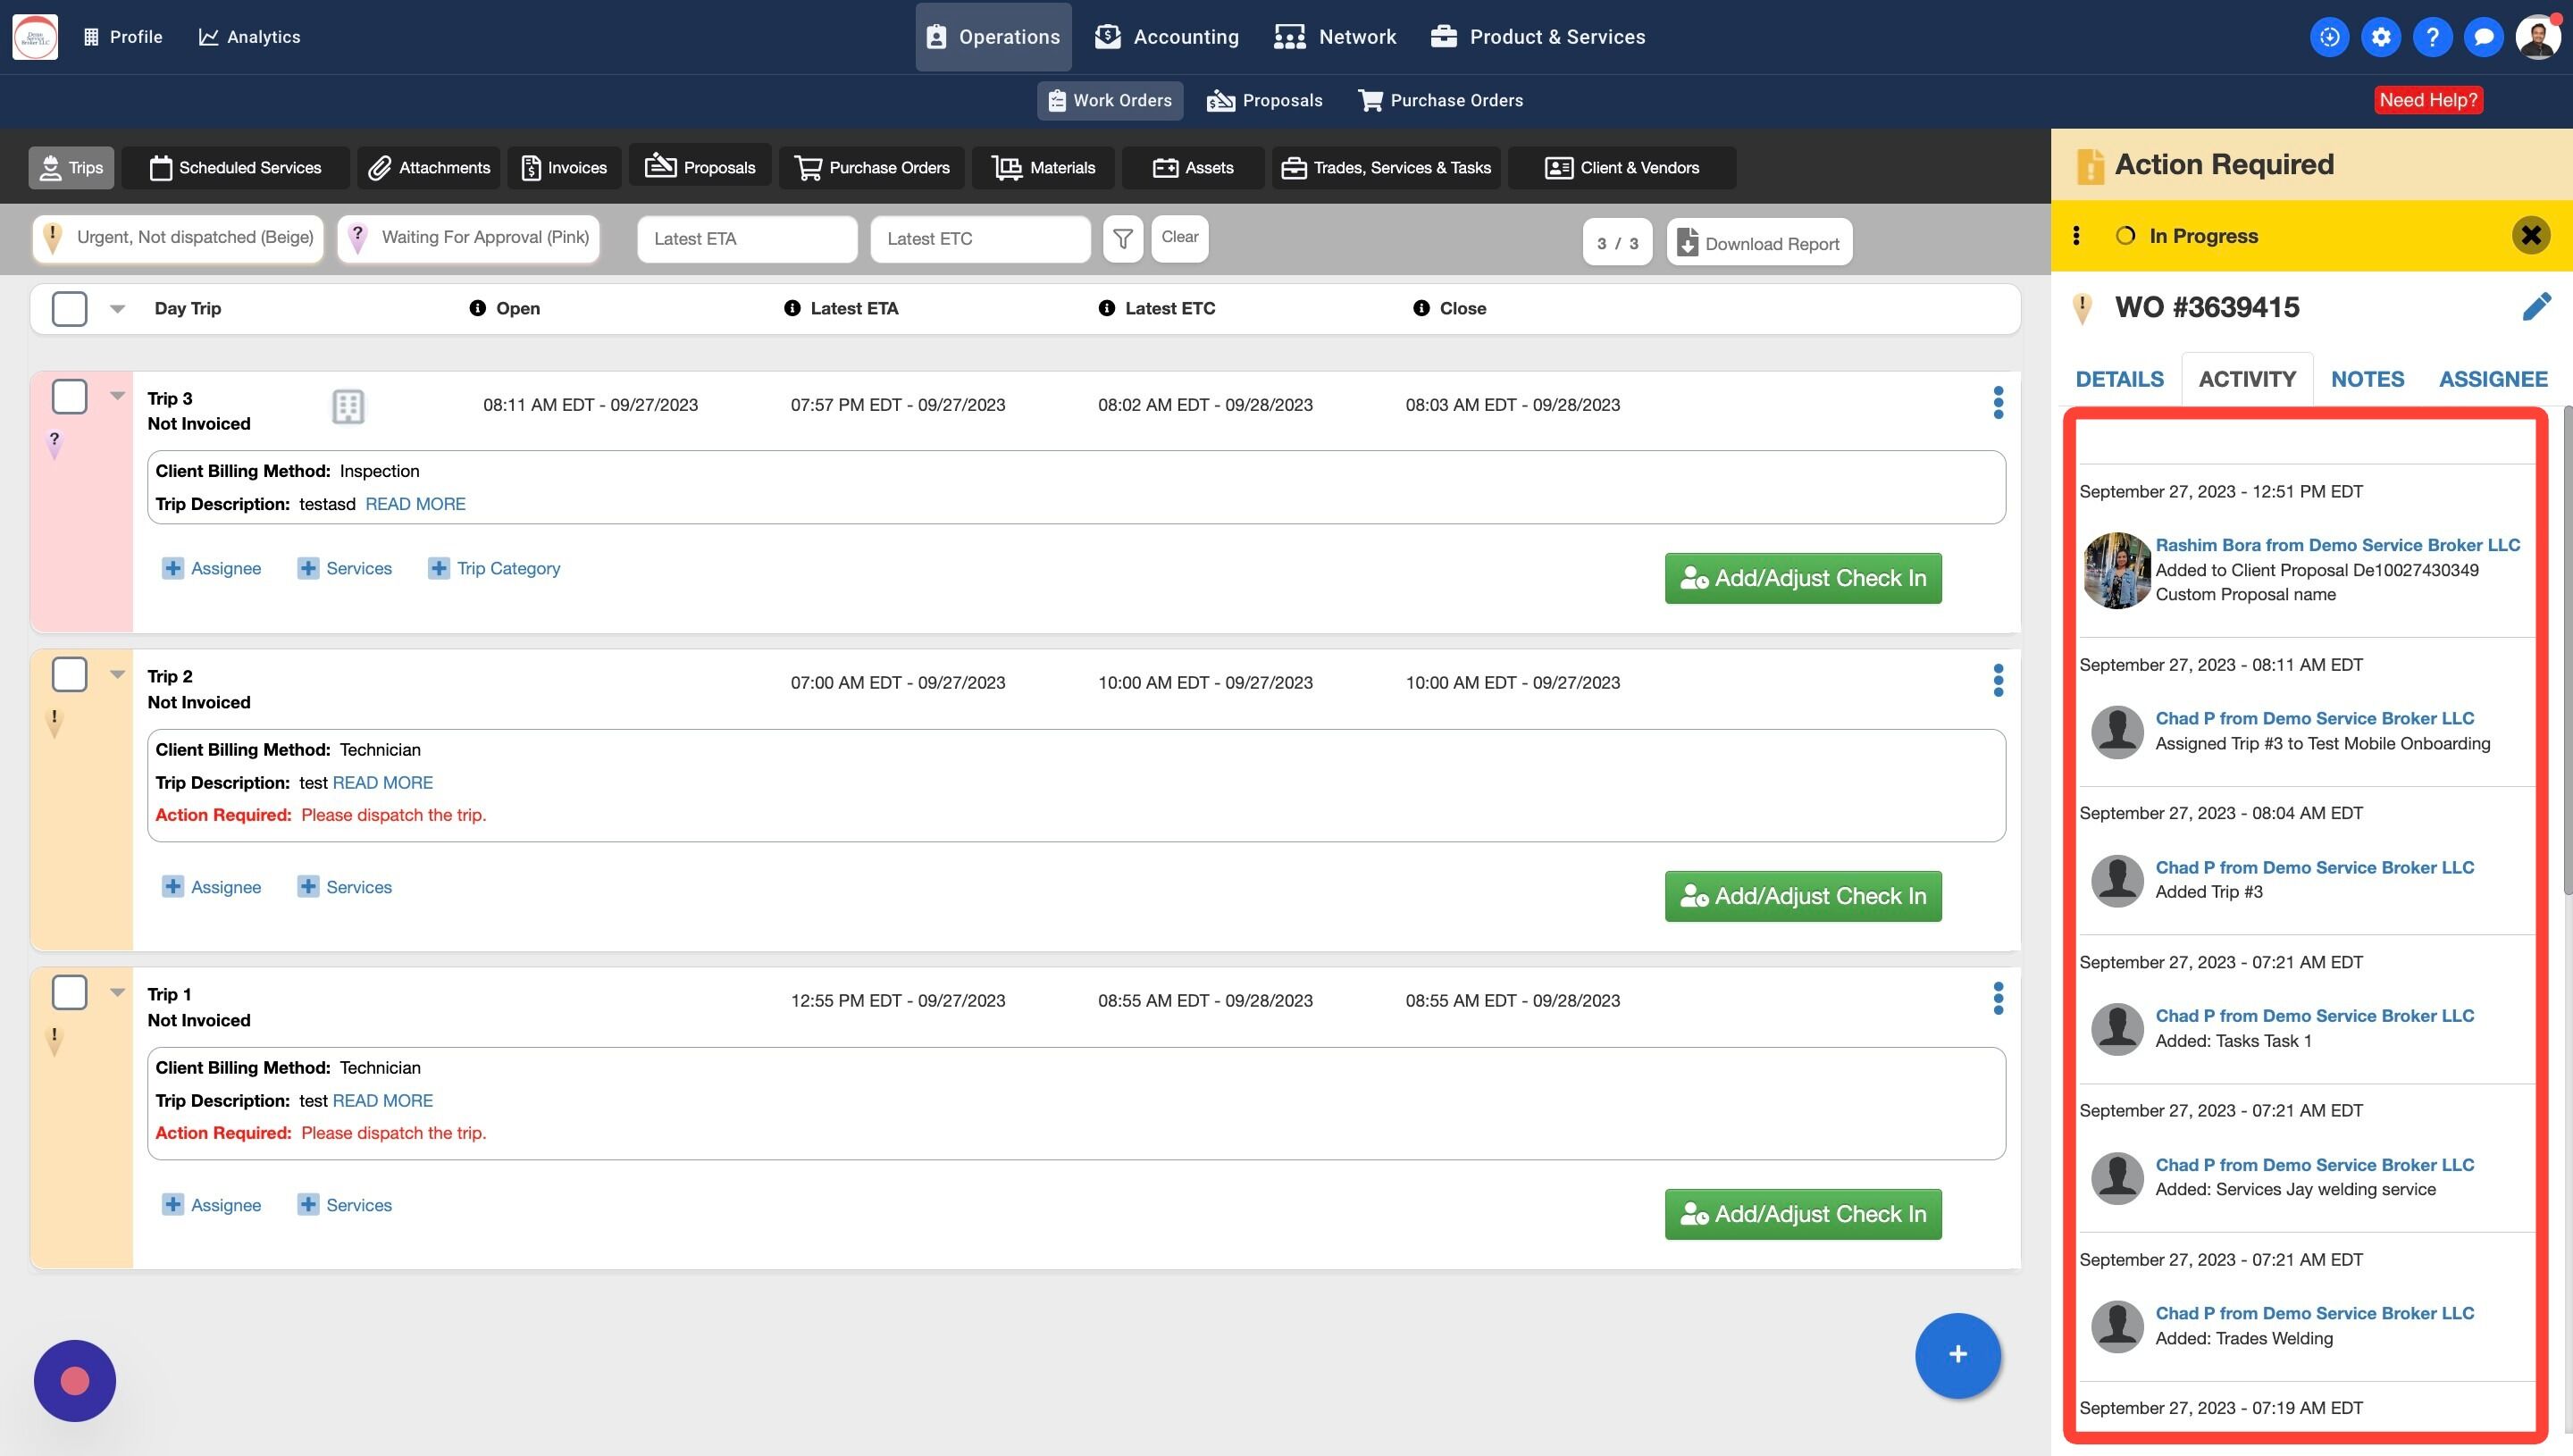The width and height of the screenshot is (2573, 1456).
Task: Check the Trip 3 checkbox
Action: [x=69, y=397]
